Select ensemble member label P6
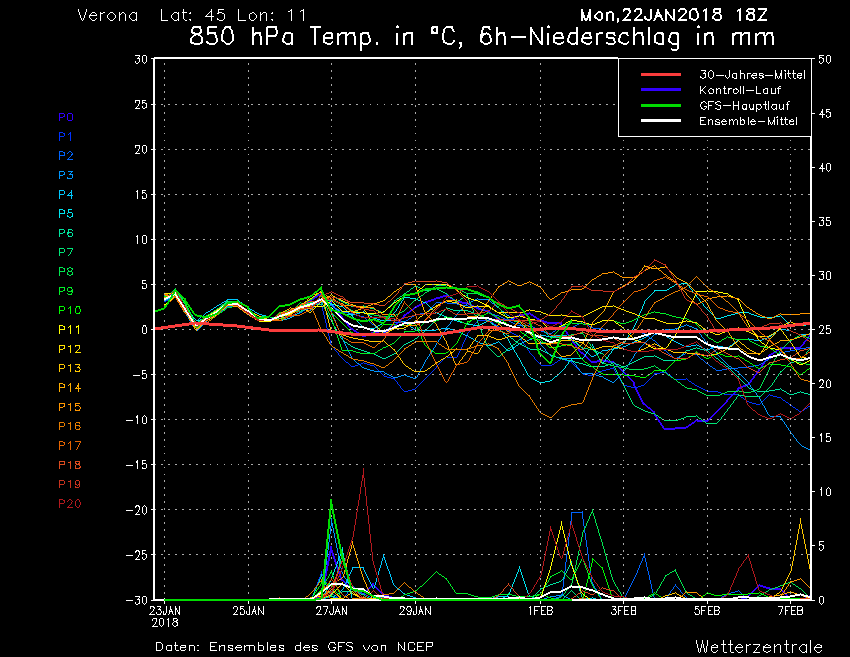The image size is (850, 657). 66,233
